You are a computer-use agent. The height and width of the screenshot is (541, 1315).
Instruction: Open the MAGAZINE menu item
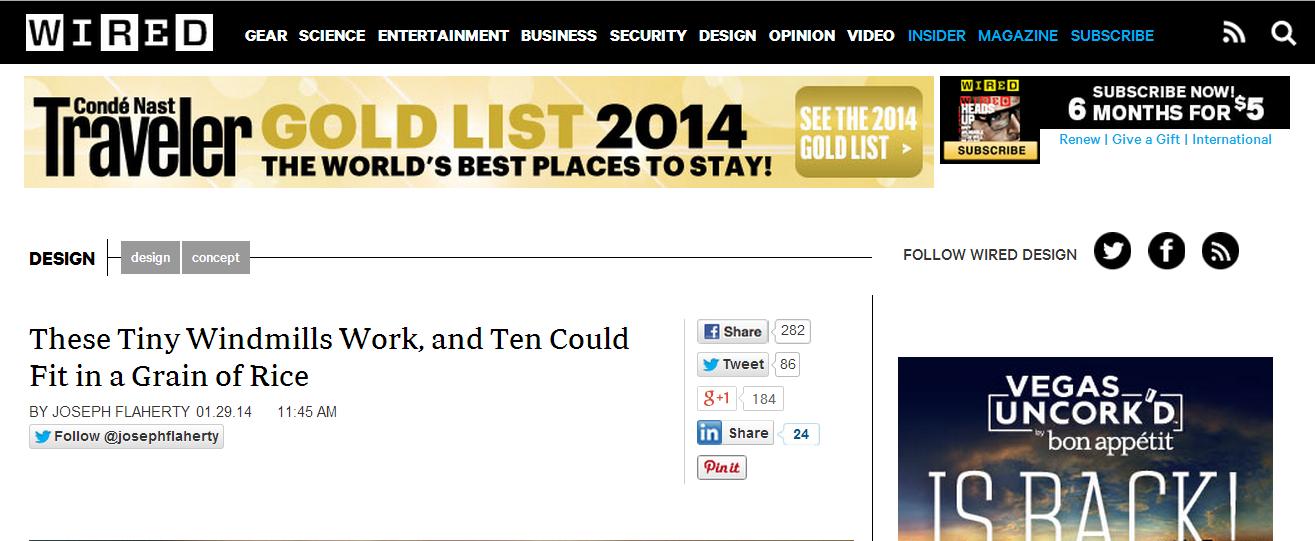(1017, 35)
